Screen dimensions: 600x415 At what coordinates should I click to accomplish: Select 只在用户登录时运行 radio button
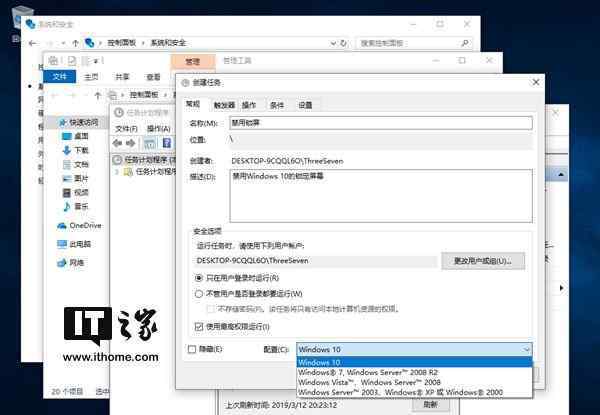[x=198, y=278]
